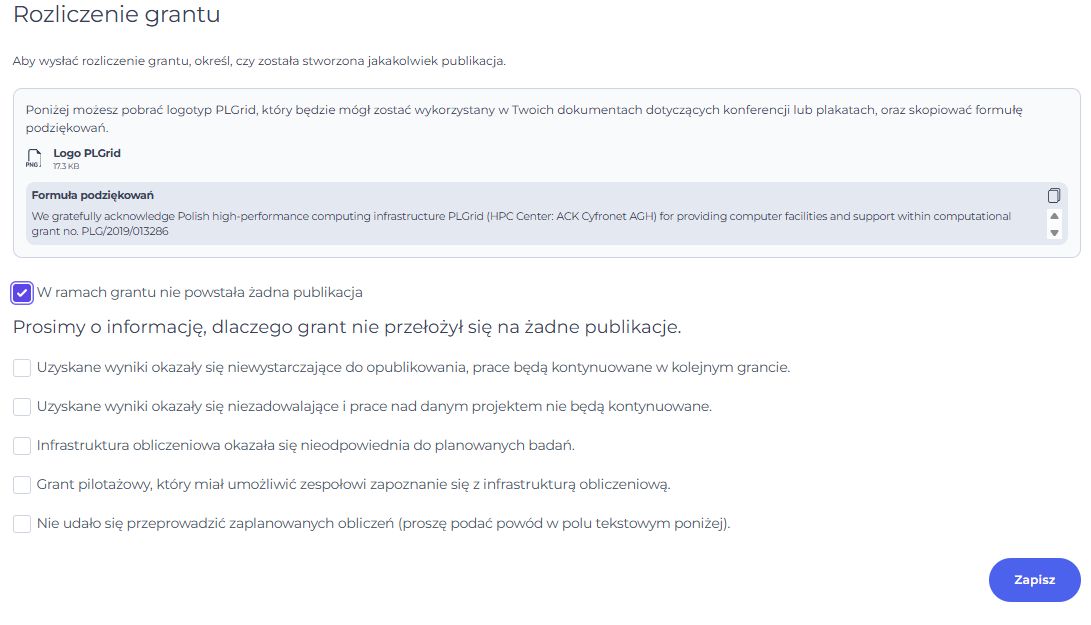Viewport: 1091px width, 625px height.
Task: Click the 'Formuła podziękowań' header
Action: coord(92,195)
